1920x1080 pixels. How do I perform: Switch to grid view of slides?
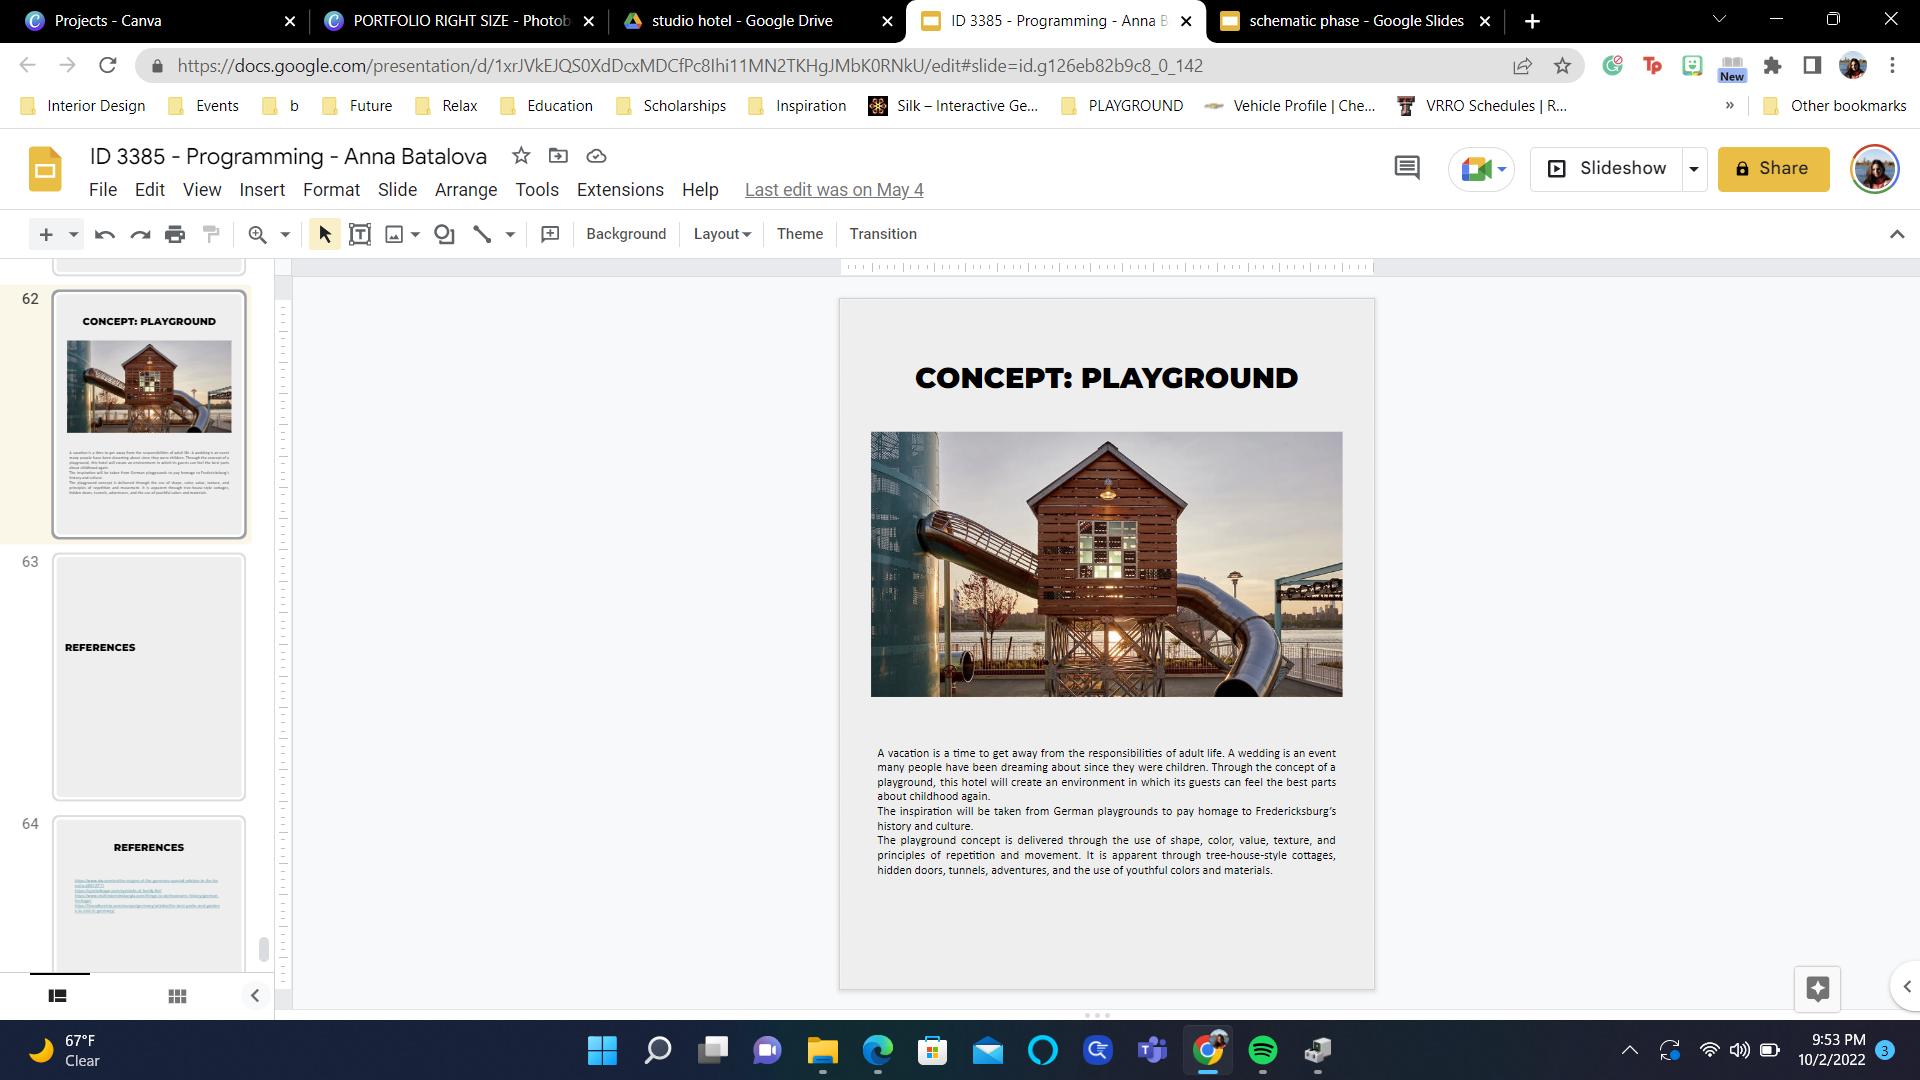177,996
